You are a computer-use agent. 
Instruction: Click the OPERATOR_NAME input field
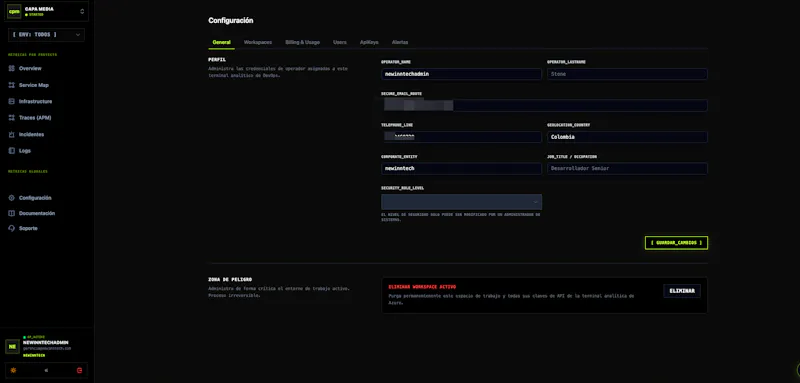coord(461,74)
